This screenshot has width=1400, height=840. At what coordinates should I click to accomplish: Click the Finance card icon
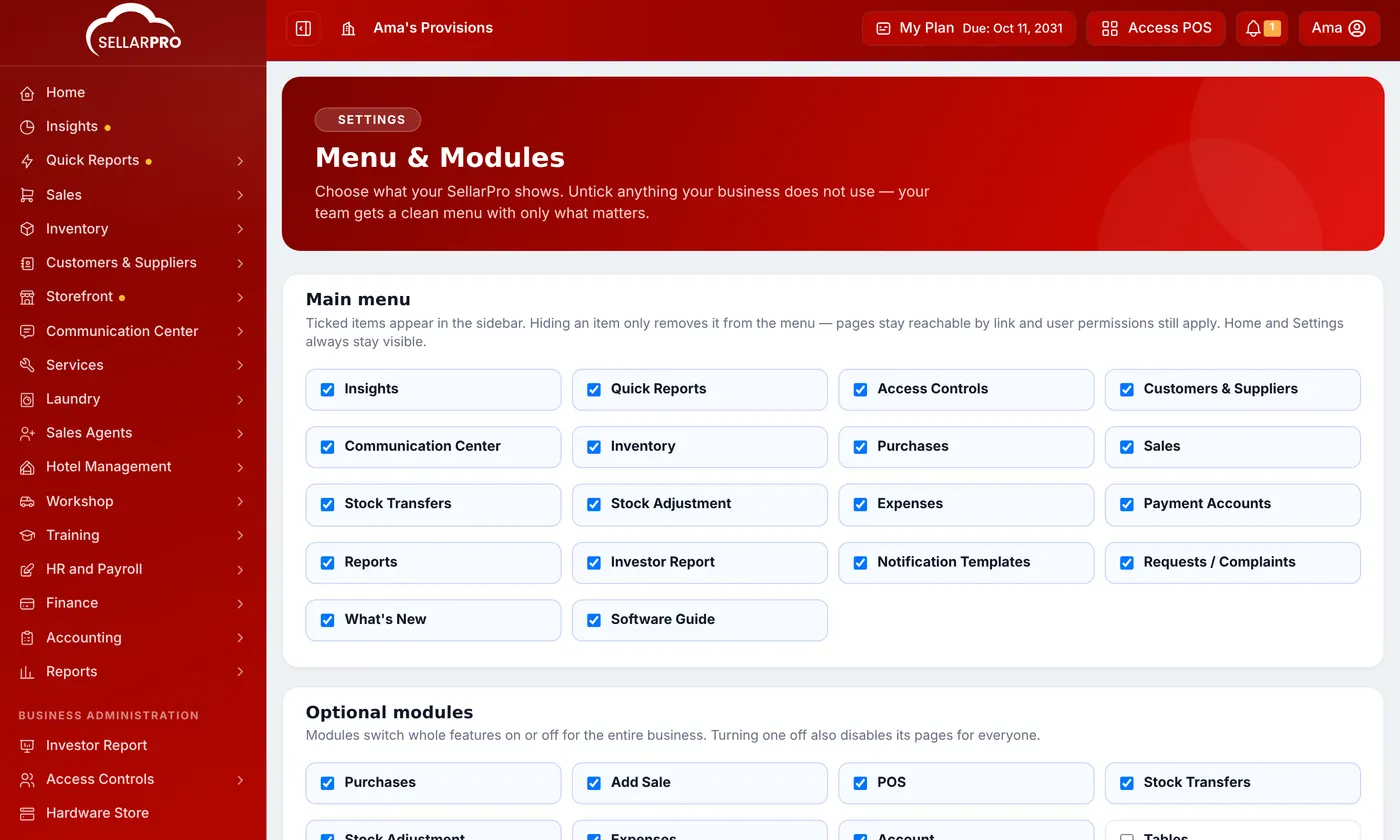[27, 603]
